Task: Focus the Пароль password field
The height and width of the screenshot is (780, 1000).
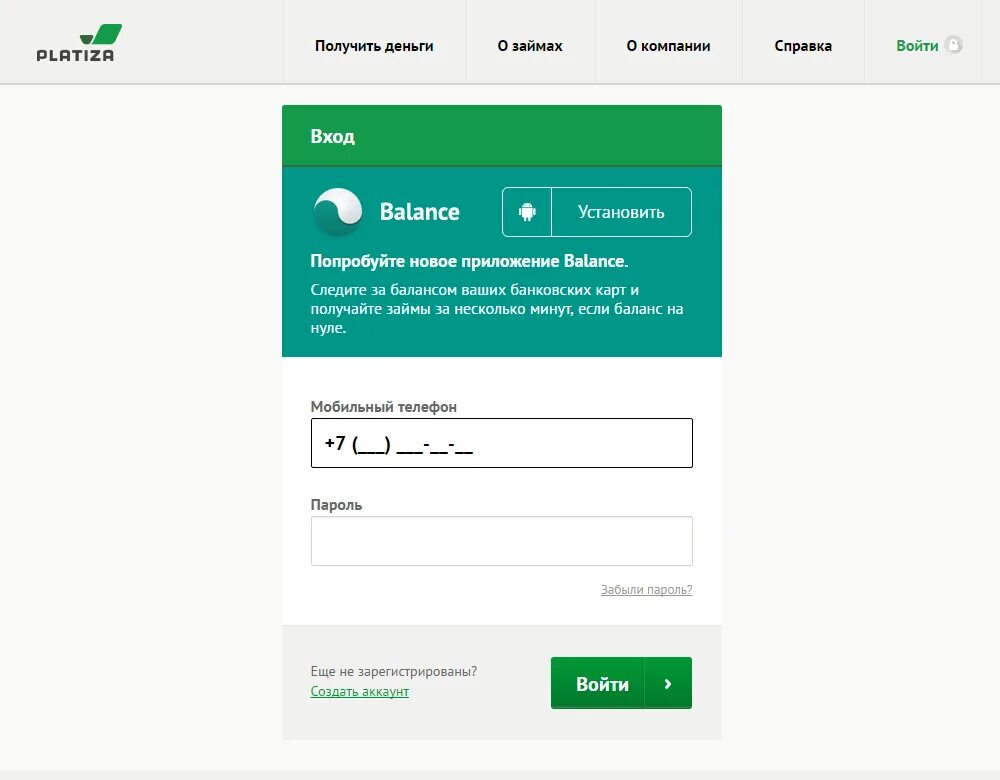Action: [502, 541]
